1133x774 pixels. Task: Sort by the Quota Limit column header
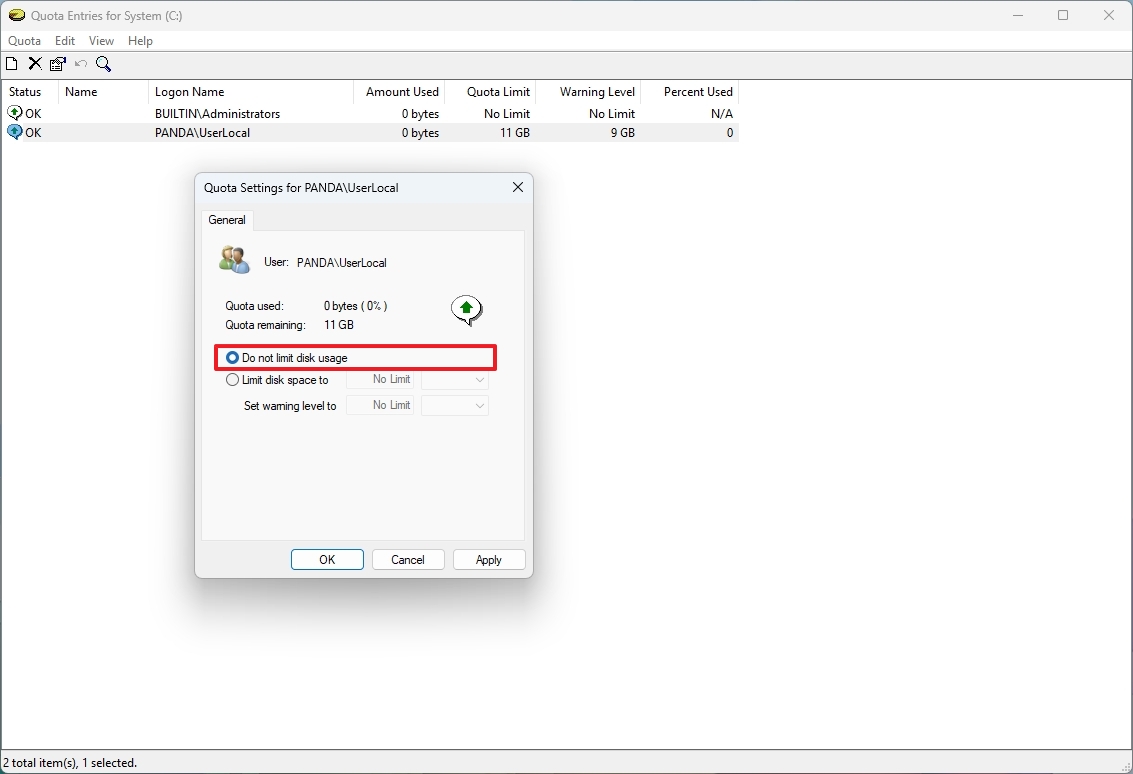tap(490, 92)
